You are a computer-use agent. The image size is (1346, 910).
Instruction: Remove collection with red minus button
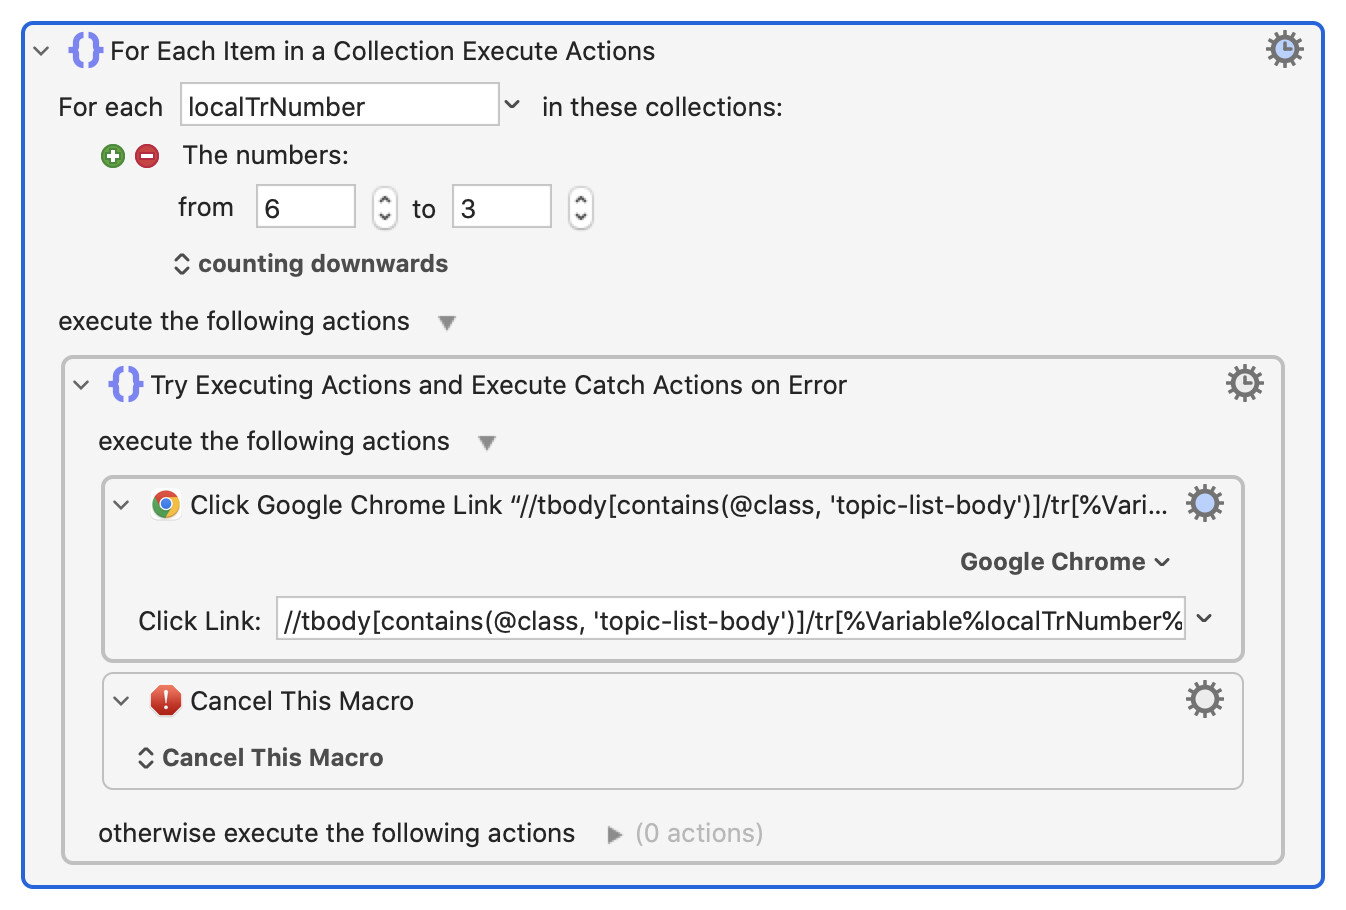(147, 156)
